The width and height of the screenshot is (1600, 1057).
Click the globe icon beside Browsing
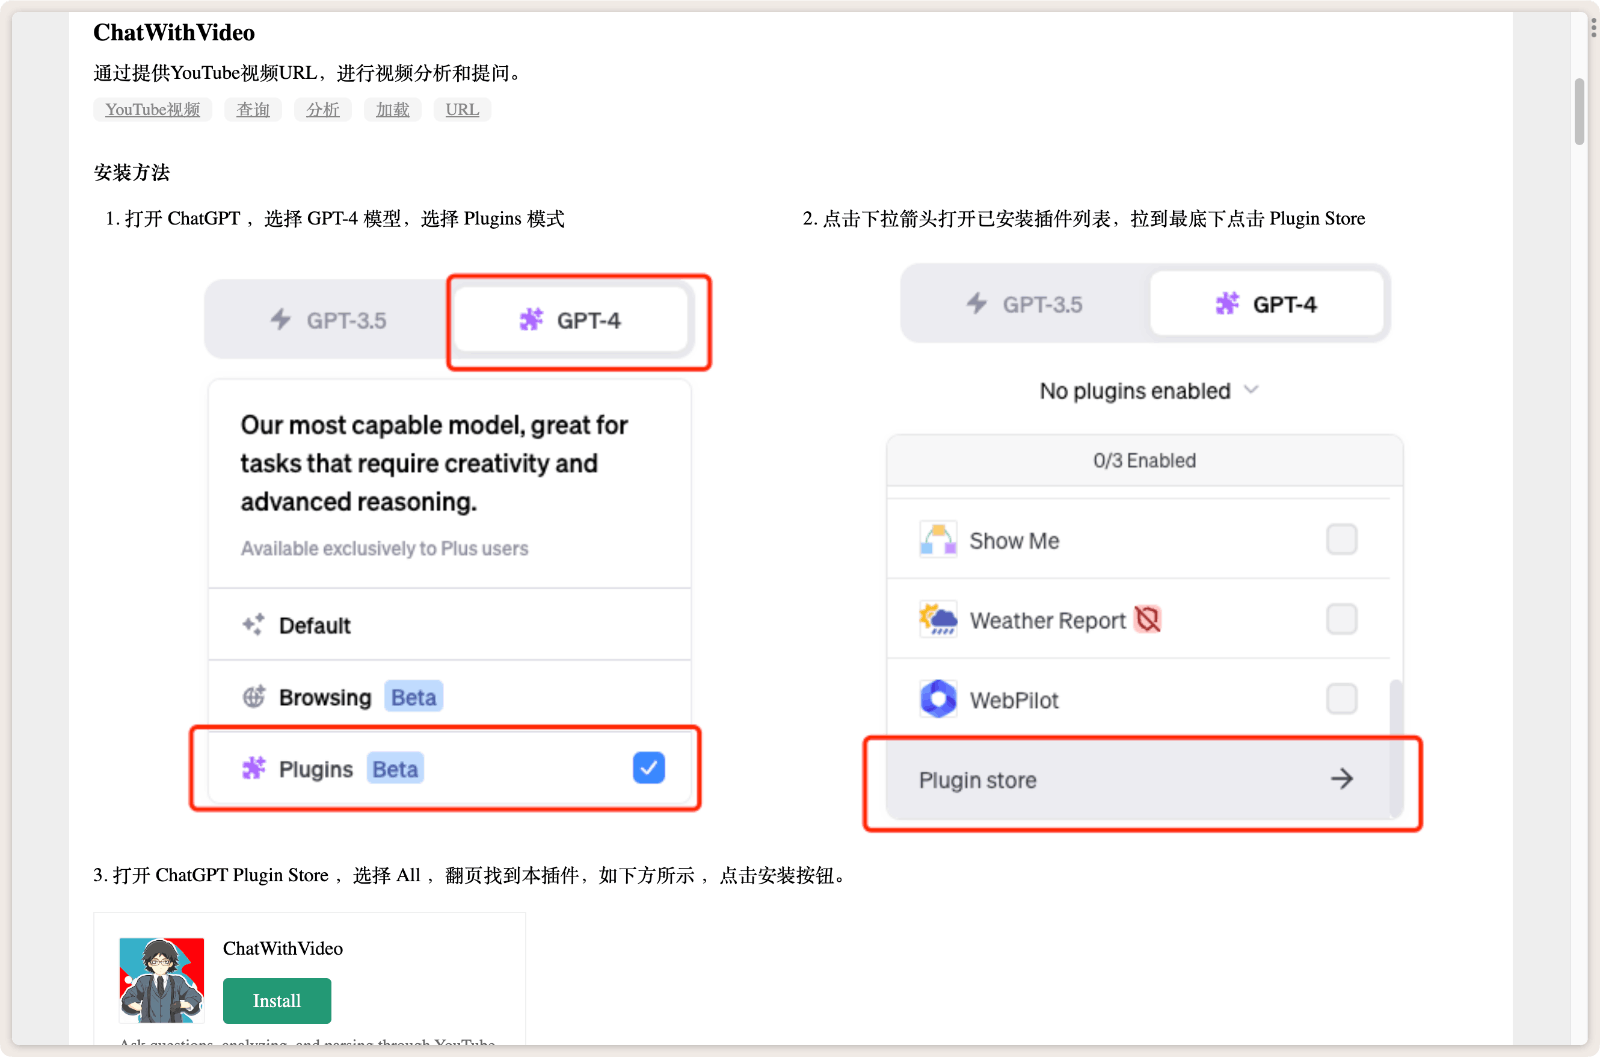point(254,697)
